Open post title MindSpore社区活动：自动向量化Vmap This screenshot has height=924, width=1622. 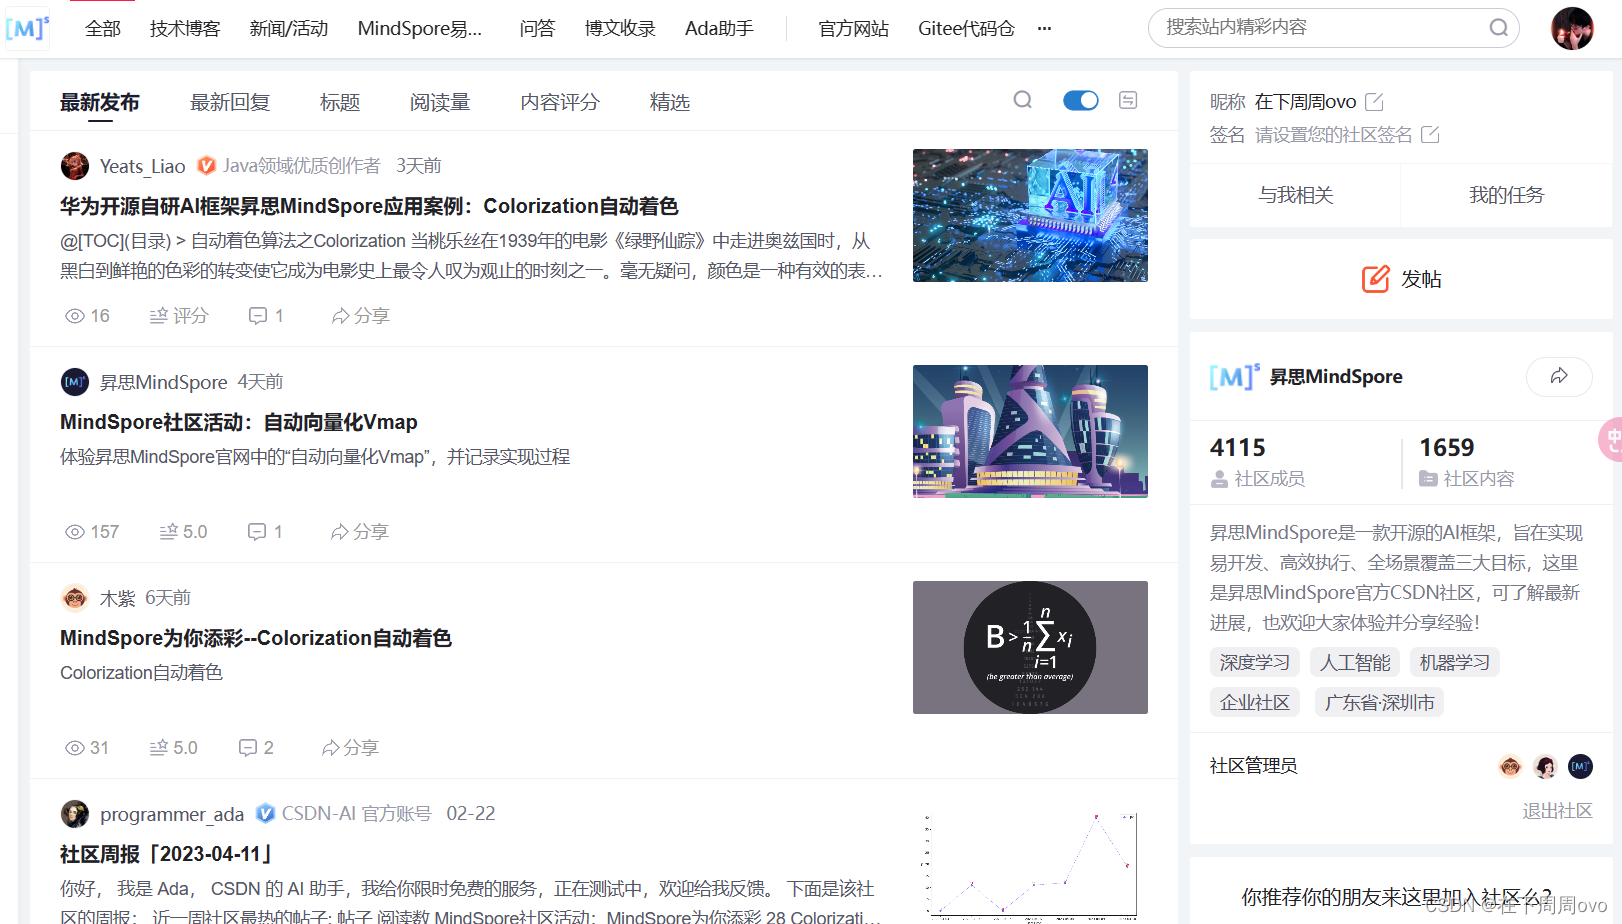(239, 422)
